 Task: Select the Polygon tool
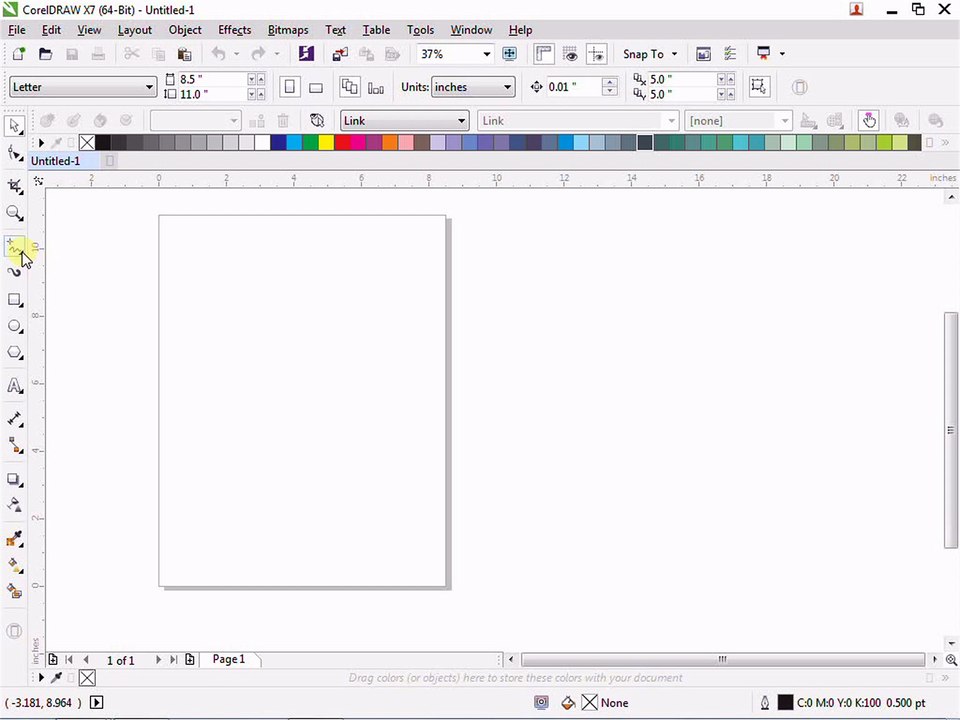tap(15, 353)
